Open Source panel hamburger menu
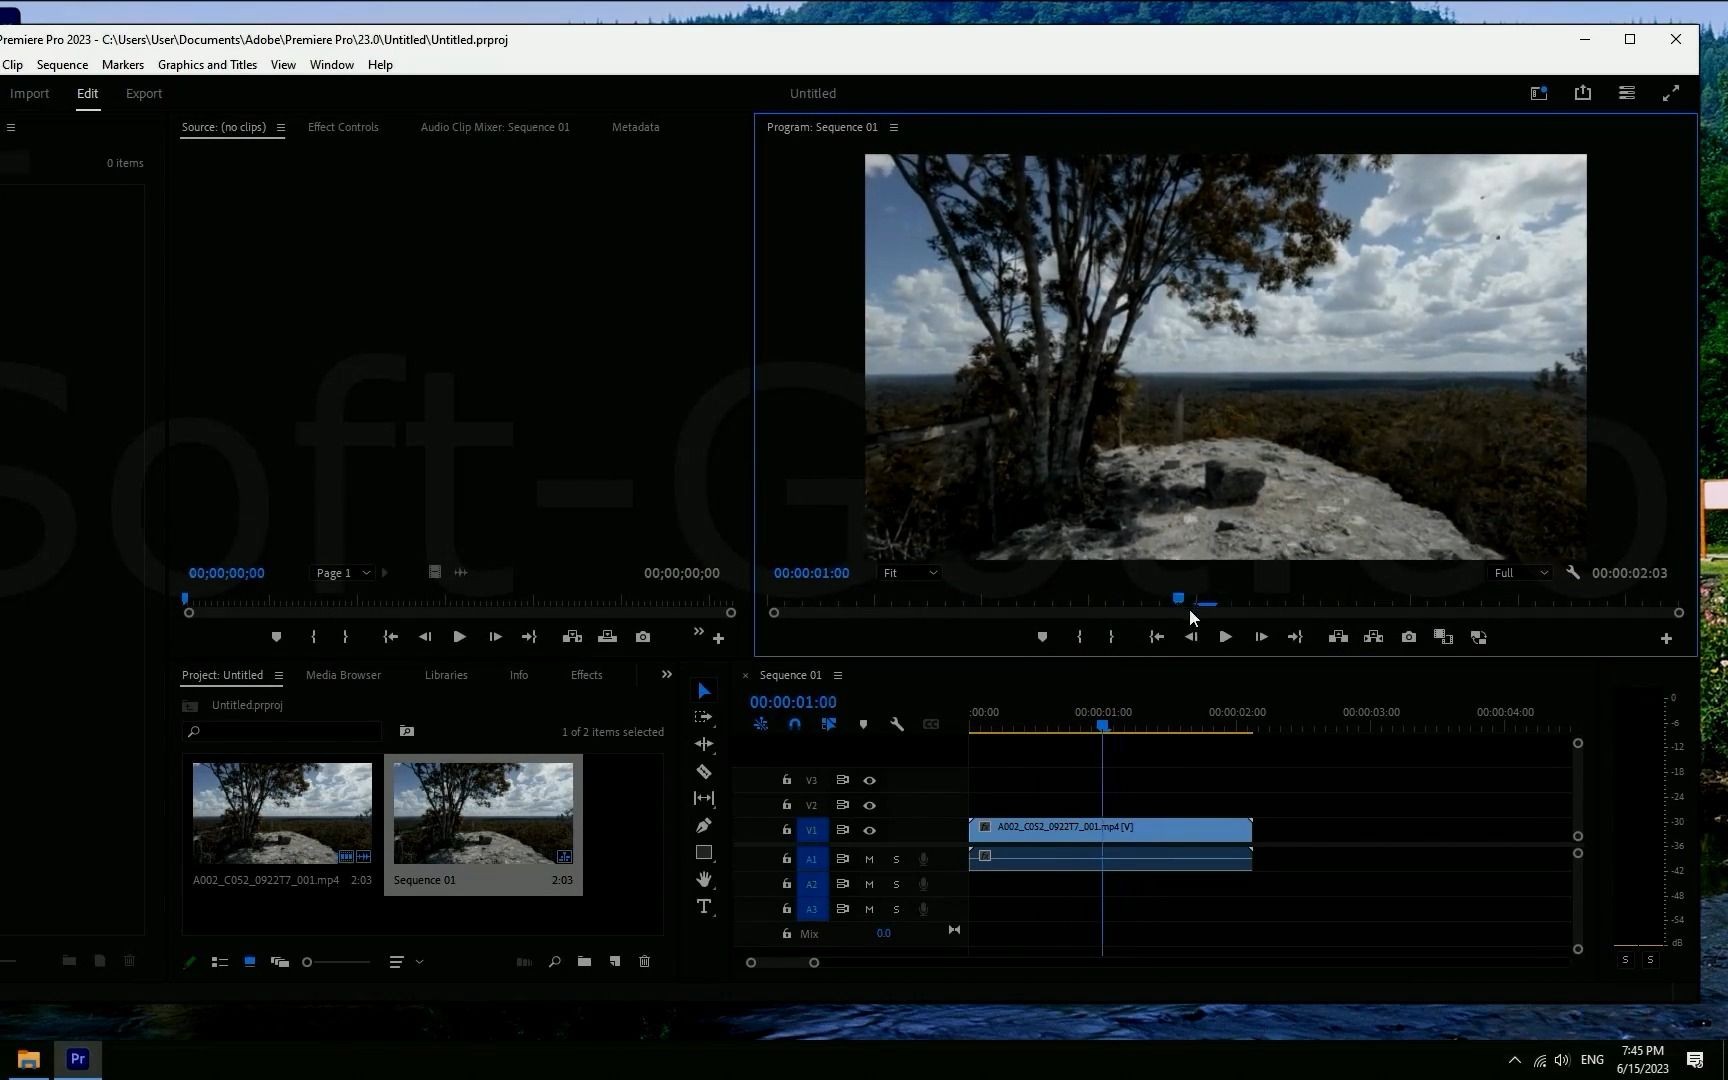This screenshot has width=1728, height=1080. coord(281,127)
